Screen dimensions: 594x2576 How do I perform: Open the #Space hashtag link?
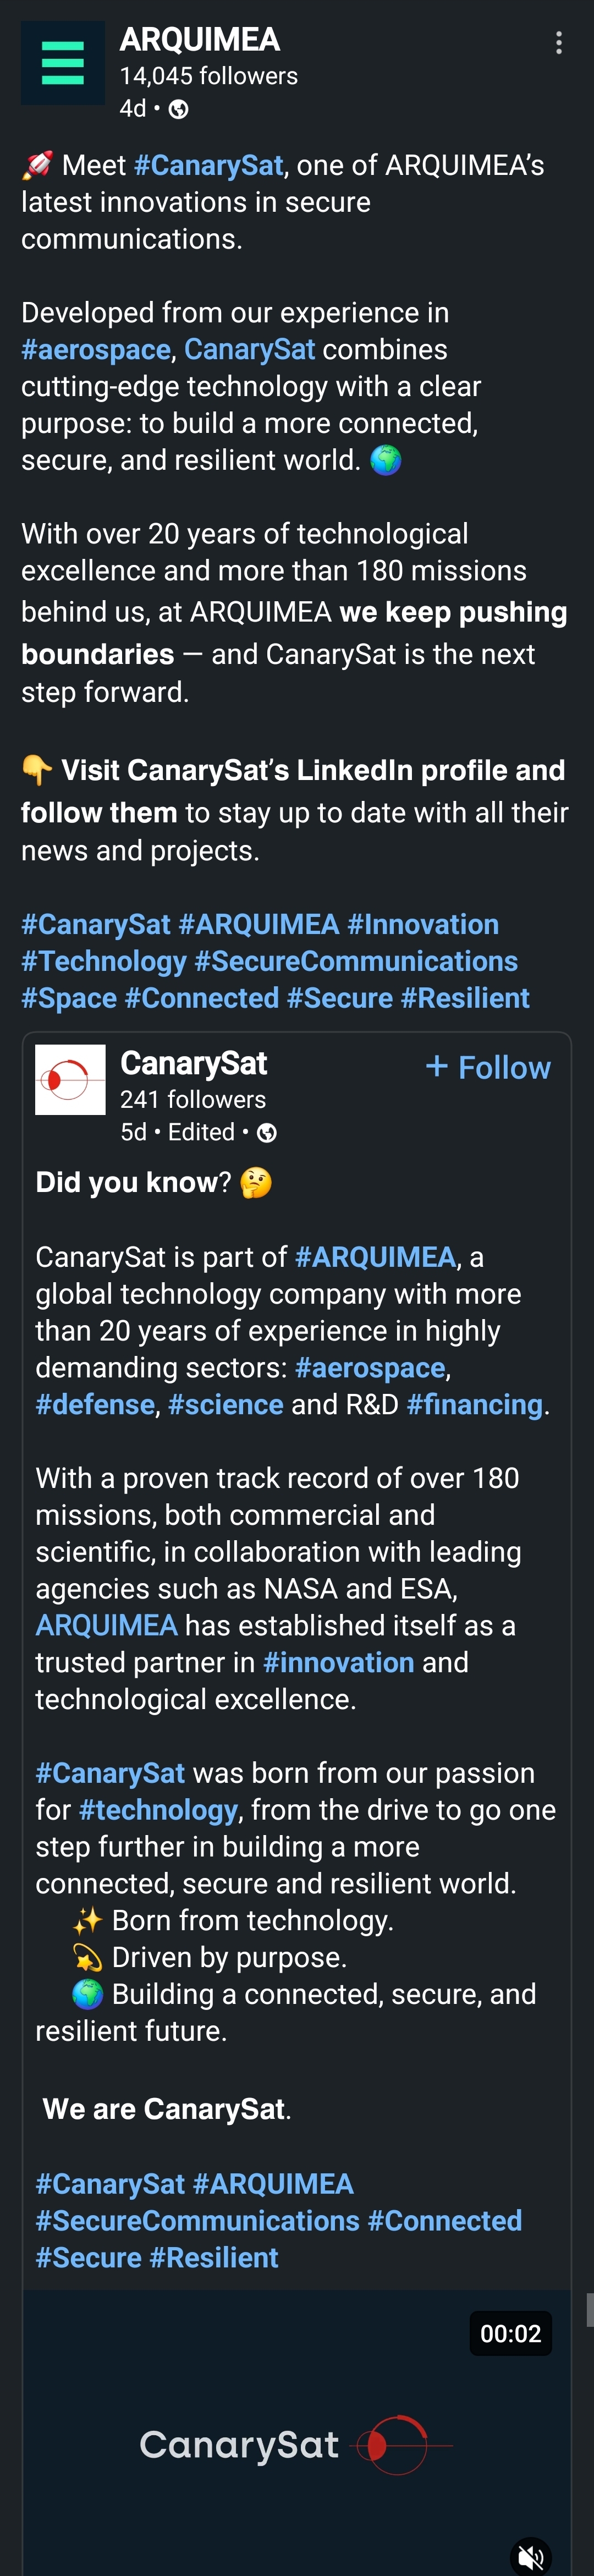69,998
